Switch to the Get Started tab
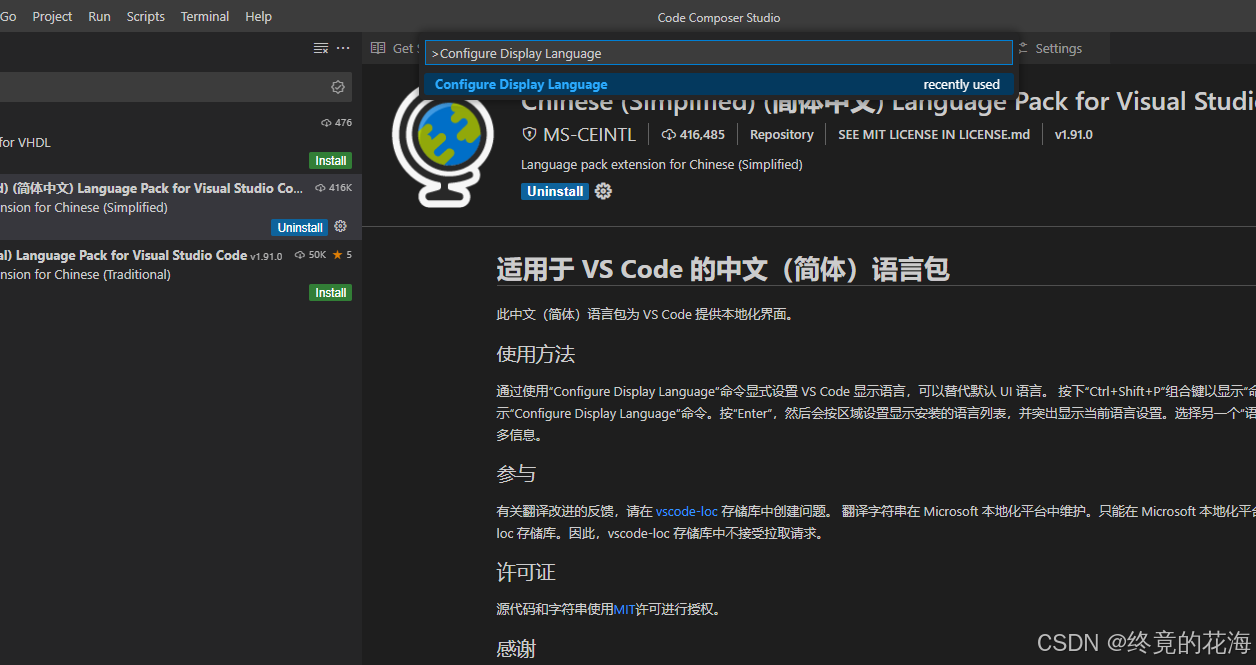The width and height of the screenshot is (1256, 665). (392, 48)
